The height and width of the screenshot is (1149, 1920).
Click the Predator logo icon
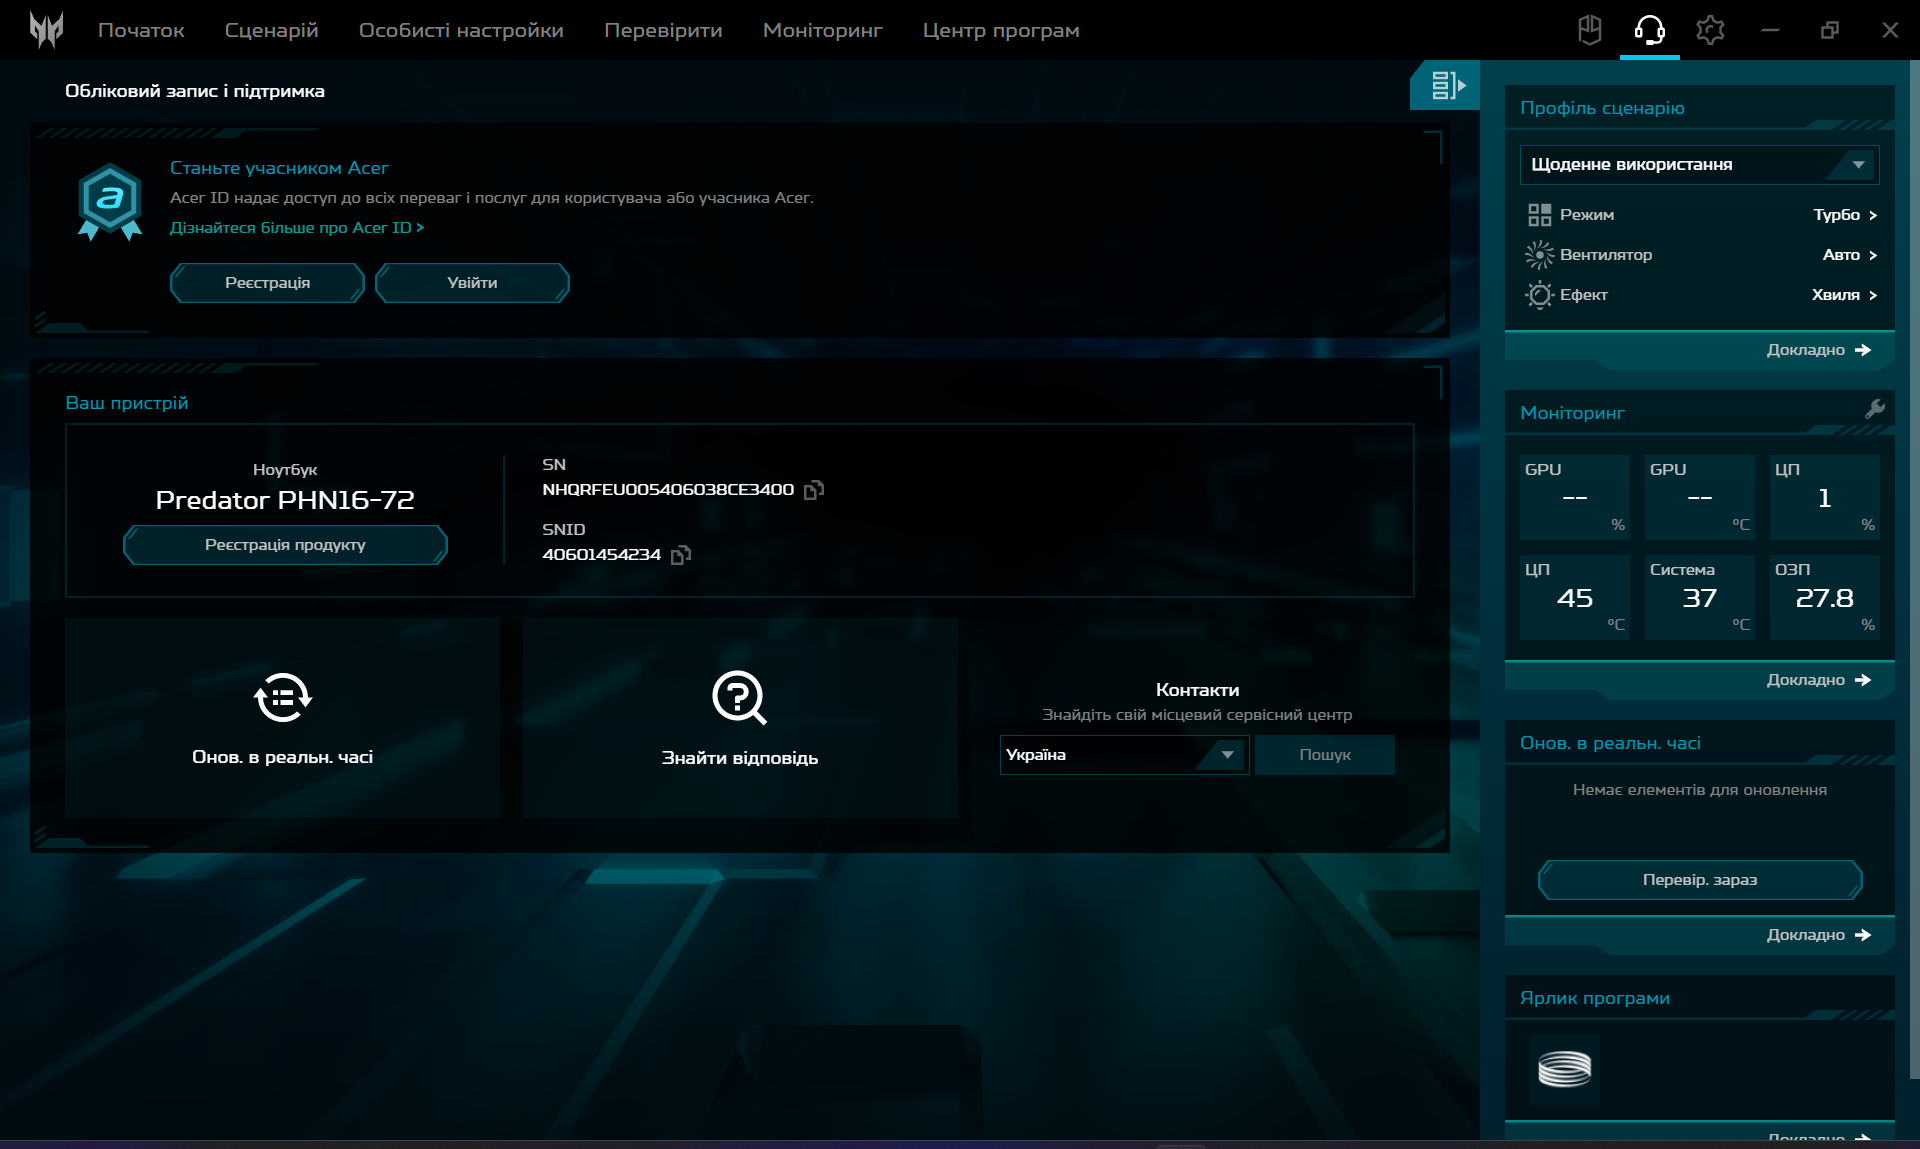(46, 30)
